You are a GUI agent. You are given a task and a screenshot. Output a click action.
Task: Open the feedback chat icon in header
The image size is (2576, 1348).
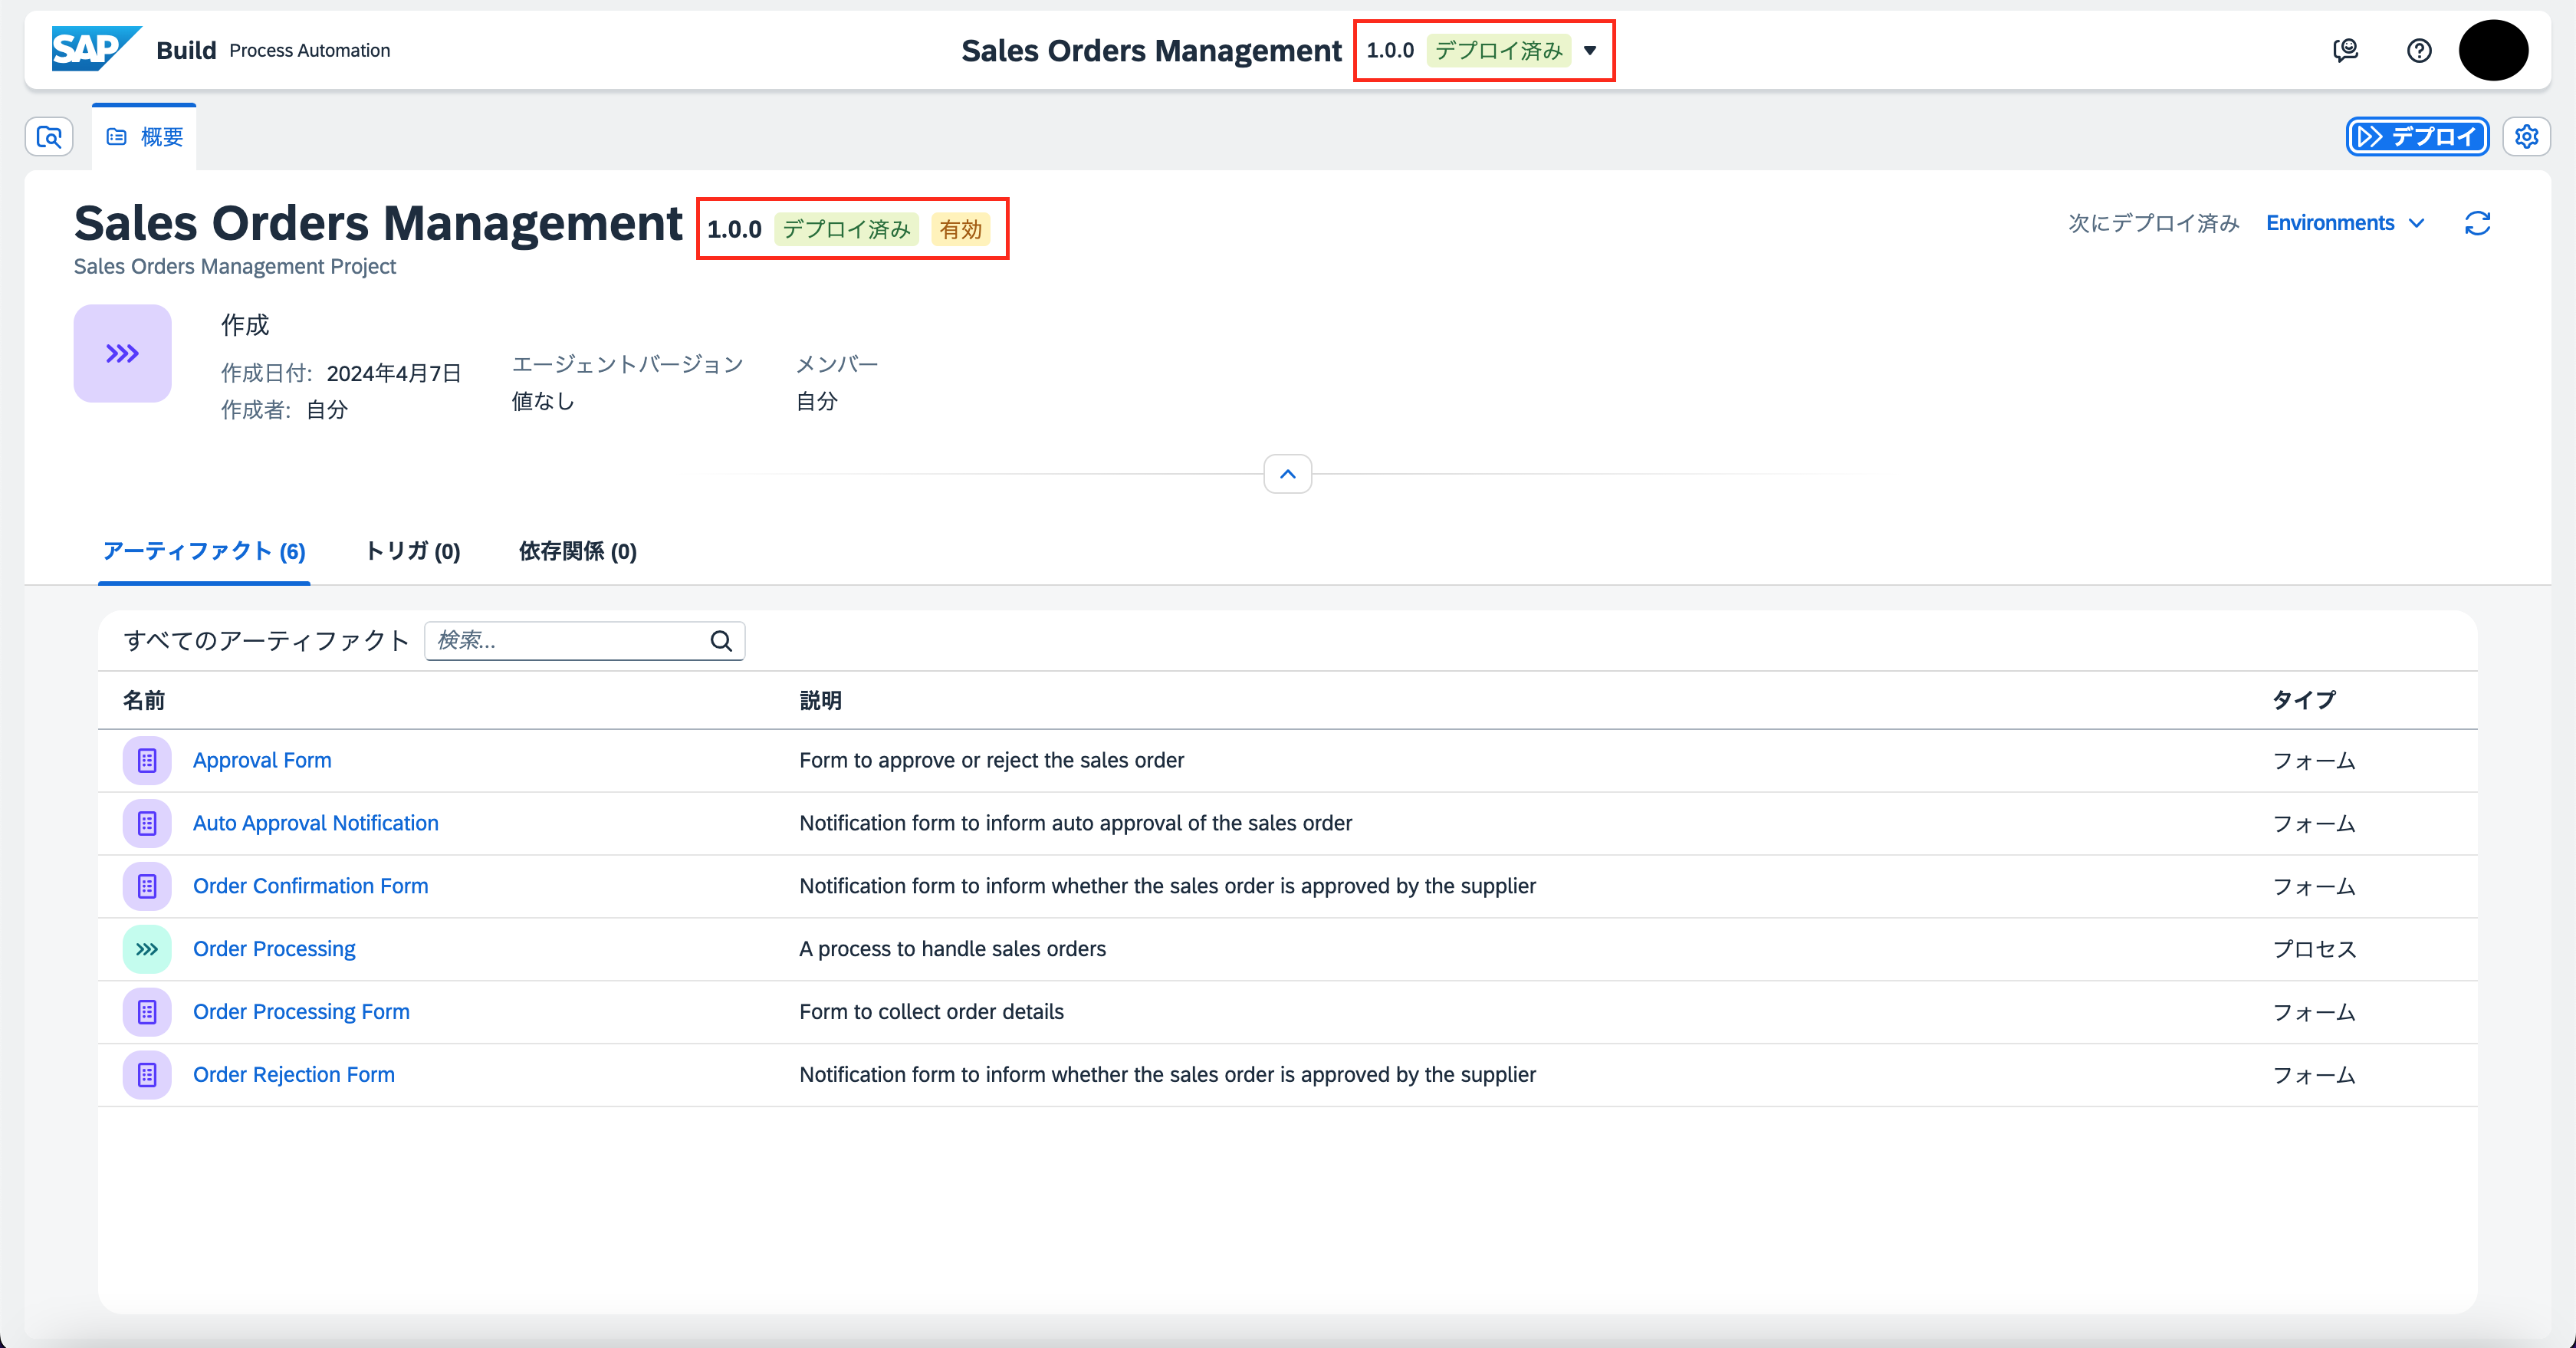click(2345, 50)
